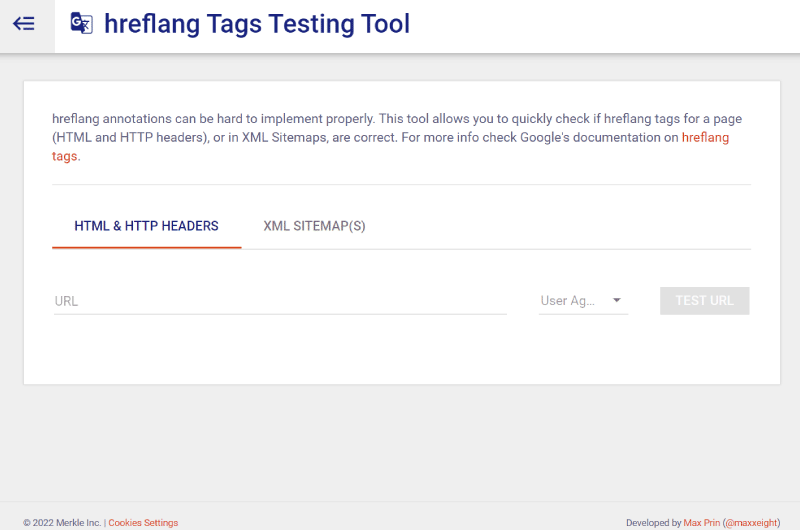Visit the Max Prin link
The height and width of the screenshot is (530, 800).
702,523
